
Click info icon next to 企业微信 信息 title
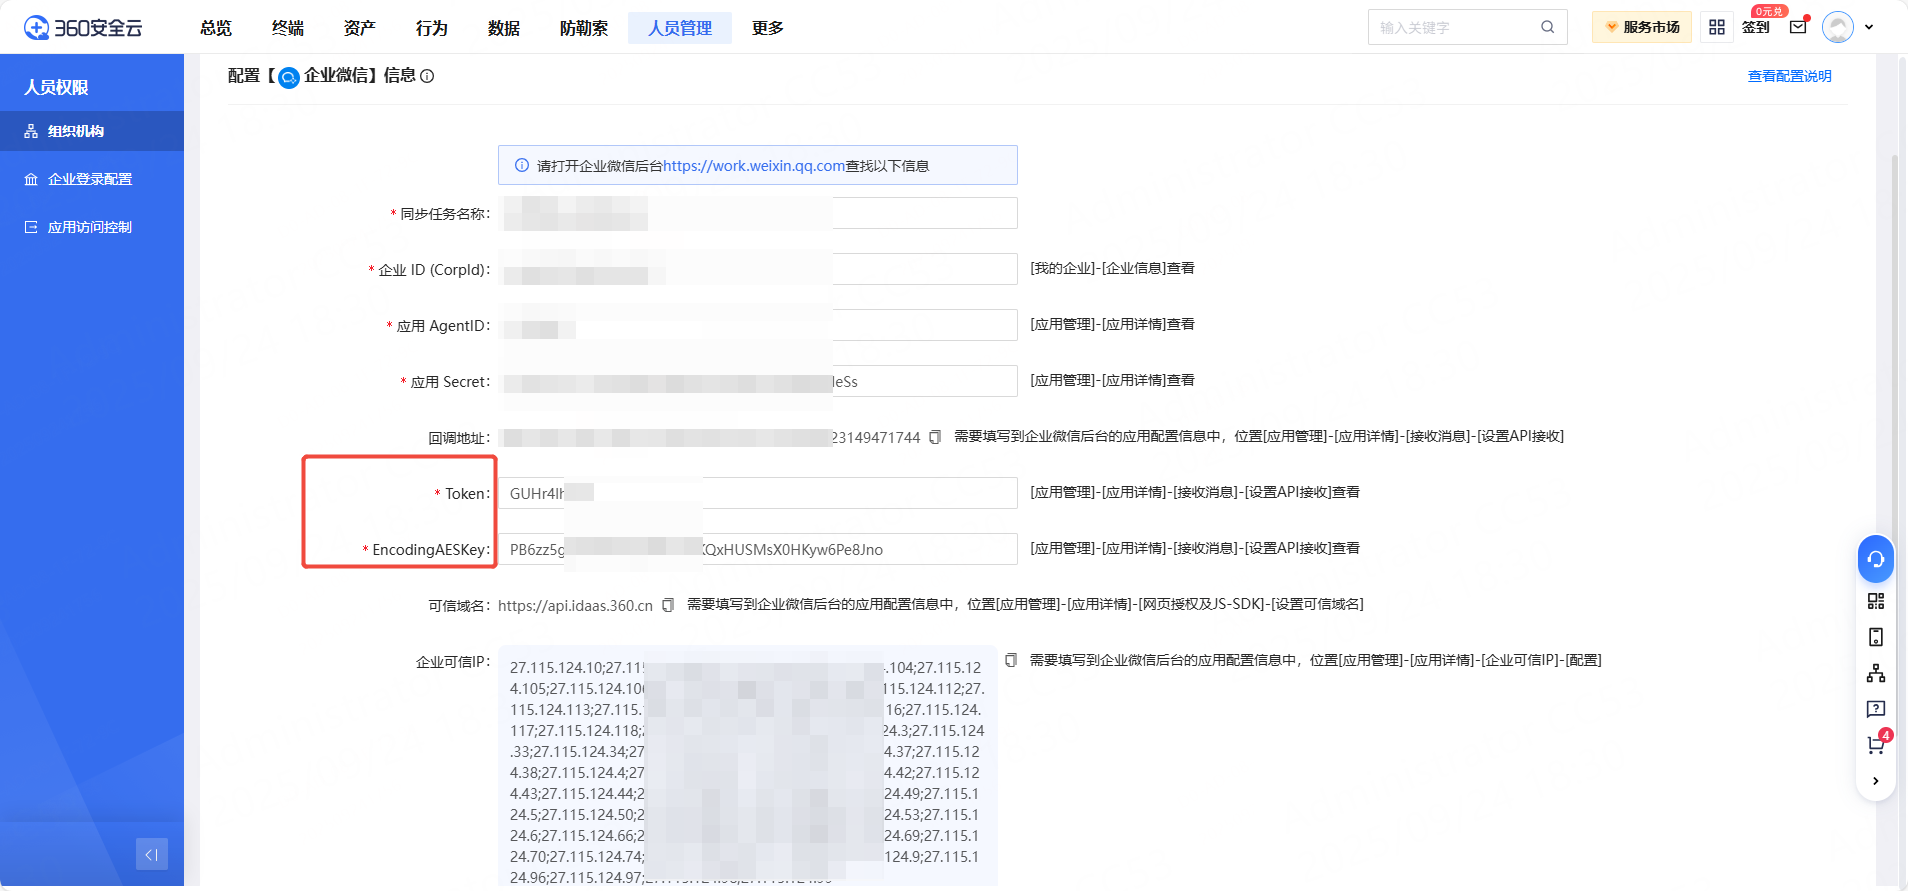pos(427,76)
